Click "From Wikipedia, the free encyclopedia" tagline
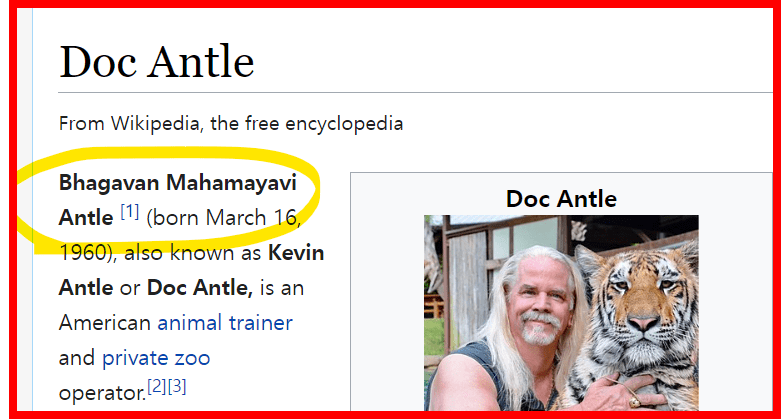Image resolution: width=781 pixels, height=419 pixels. (x=231, y=124)
